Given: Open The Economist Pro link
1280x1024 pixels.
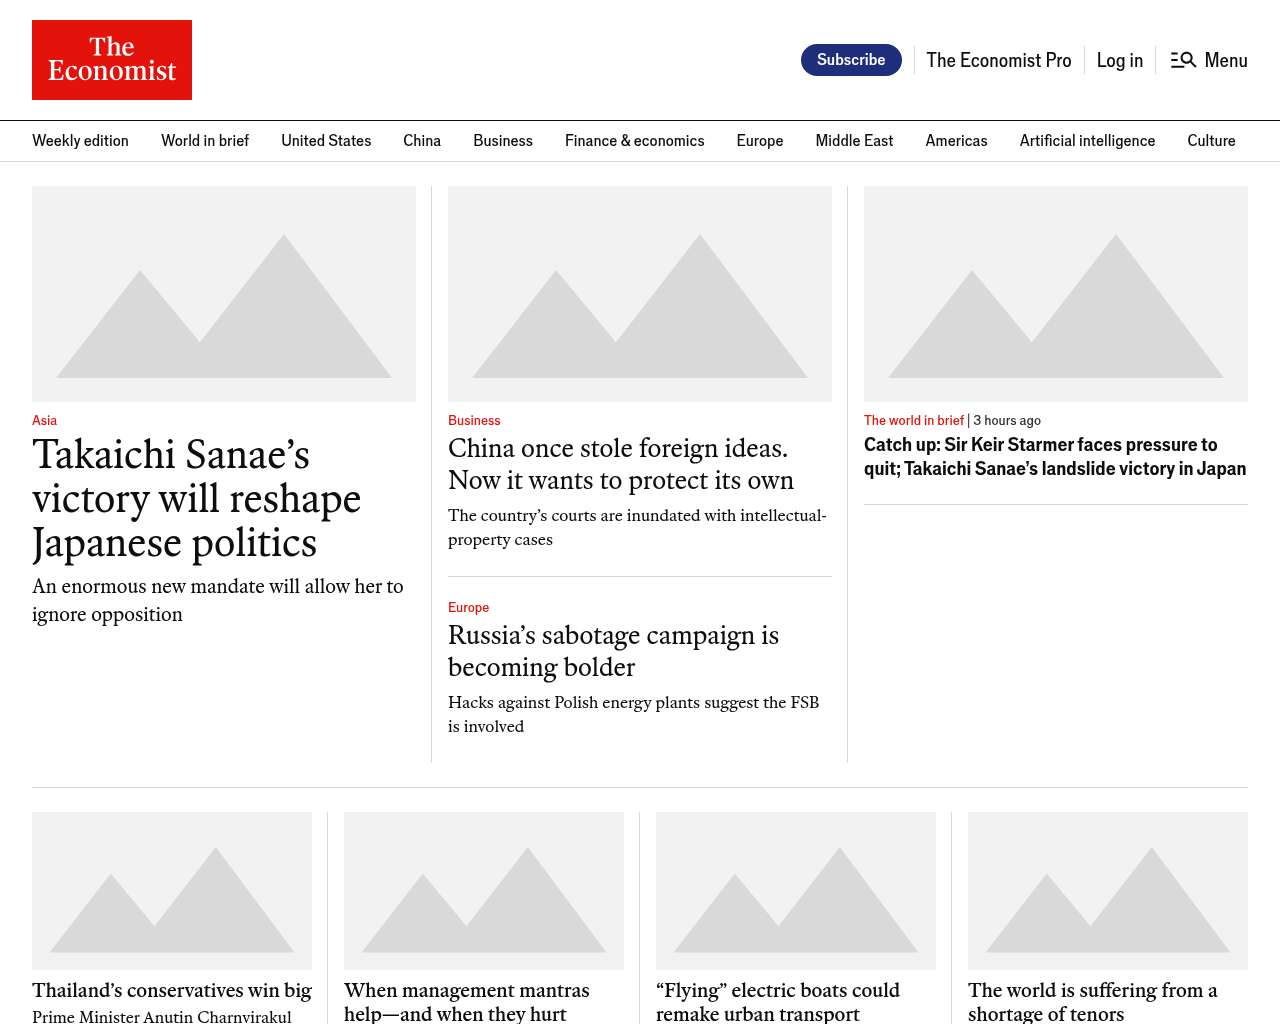Looking at the screenshot, I should point(998,60).
